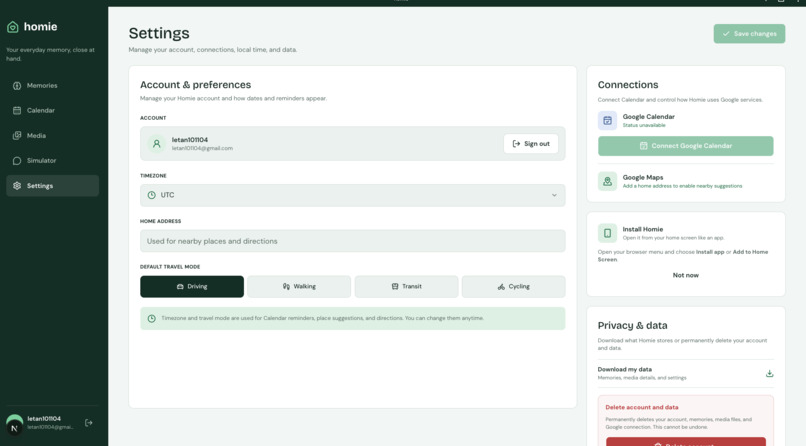Click the logout icon beside sidebar profile
The width and height of the screenshot is (806, 446).
(88, 423)
